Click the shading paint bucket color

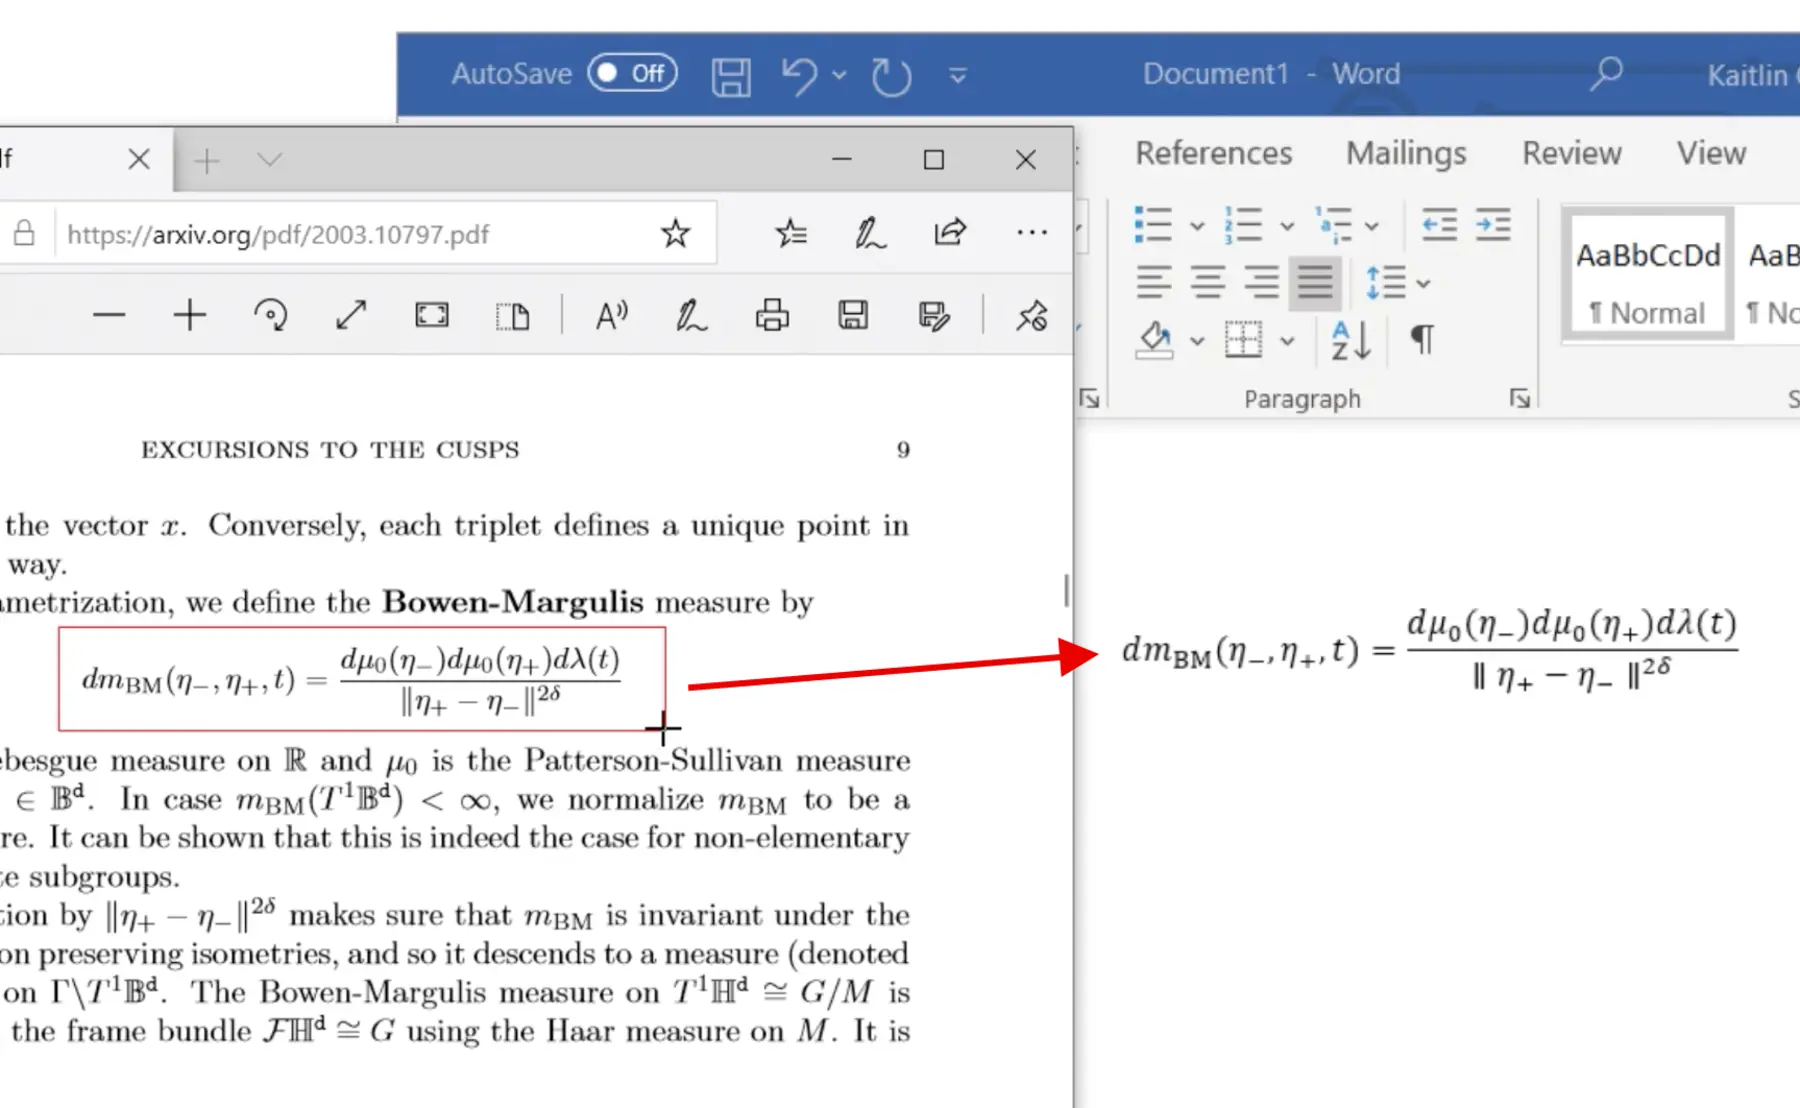1155,340
